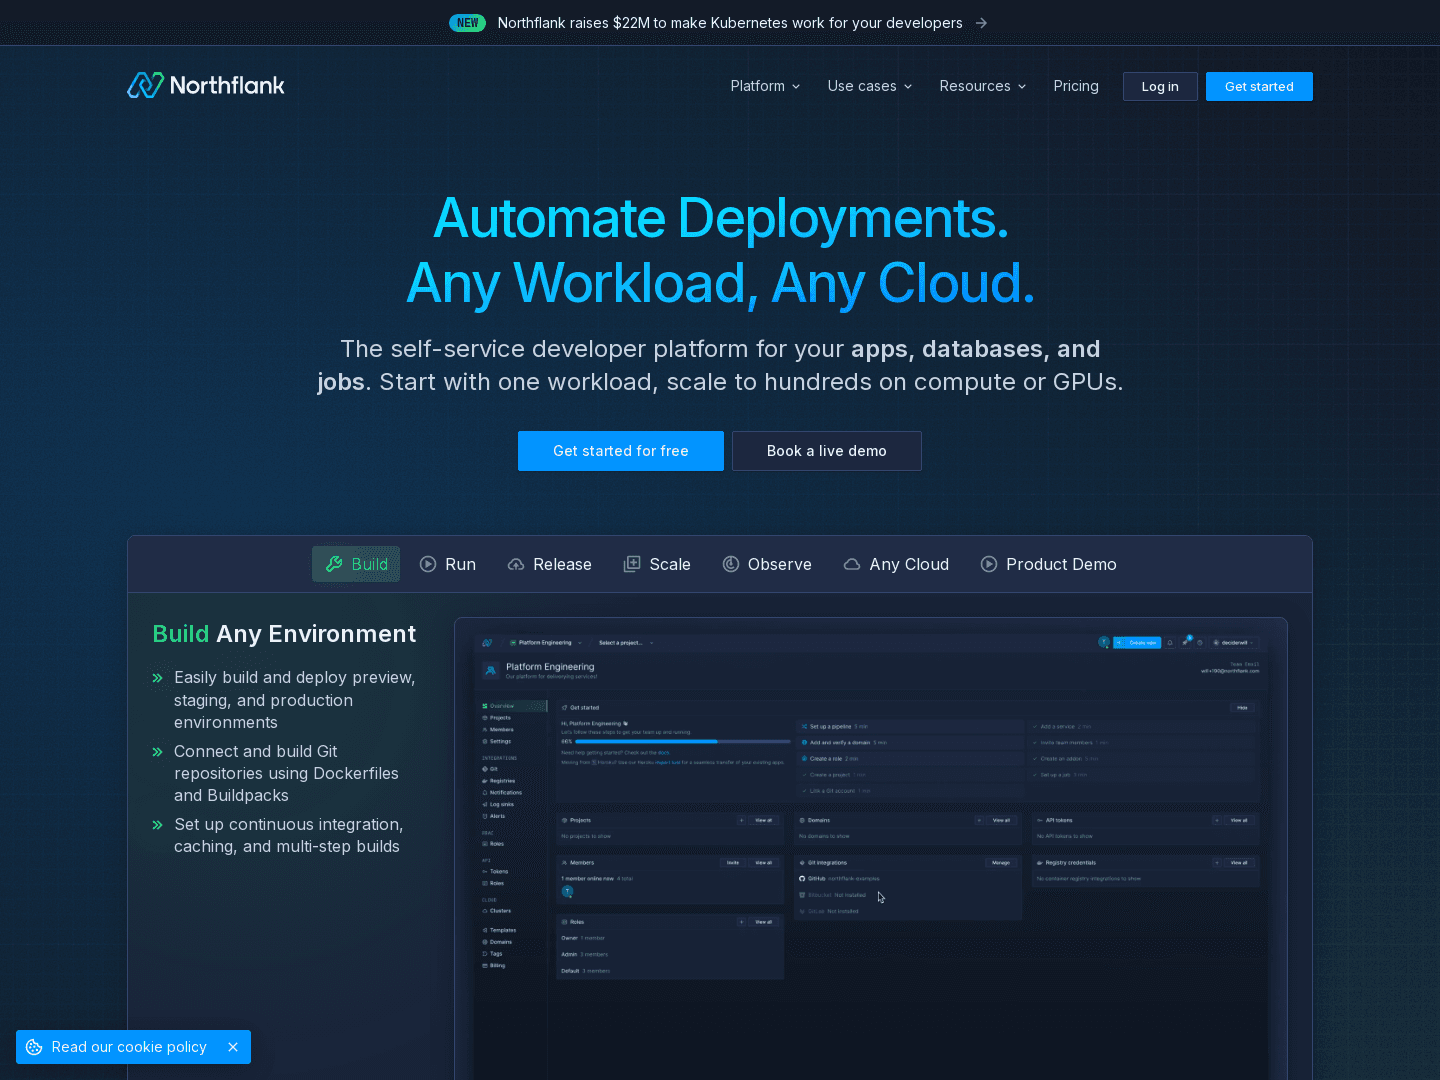This screenshot has width=1440, height=1080.
Task: Switch to the Product Demo tab label
Action: point(1061,564)
